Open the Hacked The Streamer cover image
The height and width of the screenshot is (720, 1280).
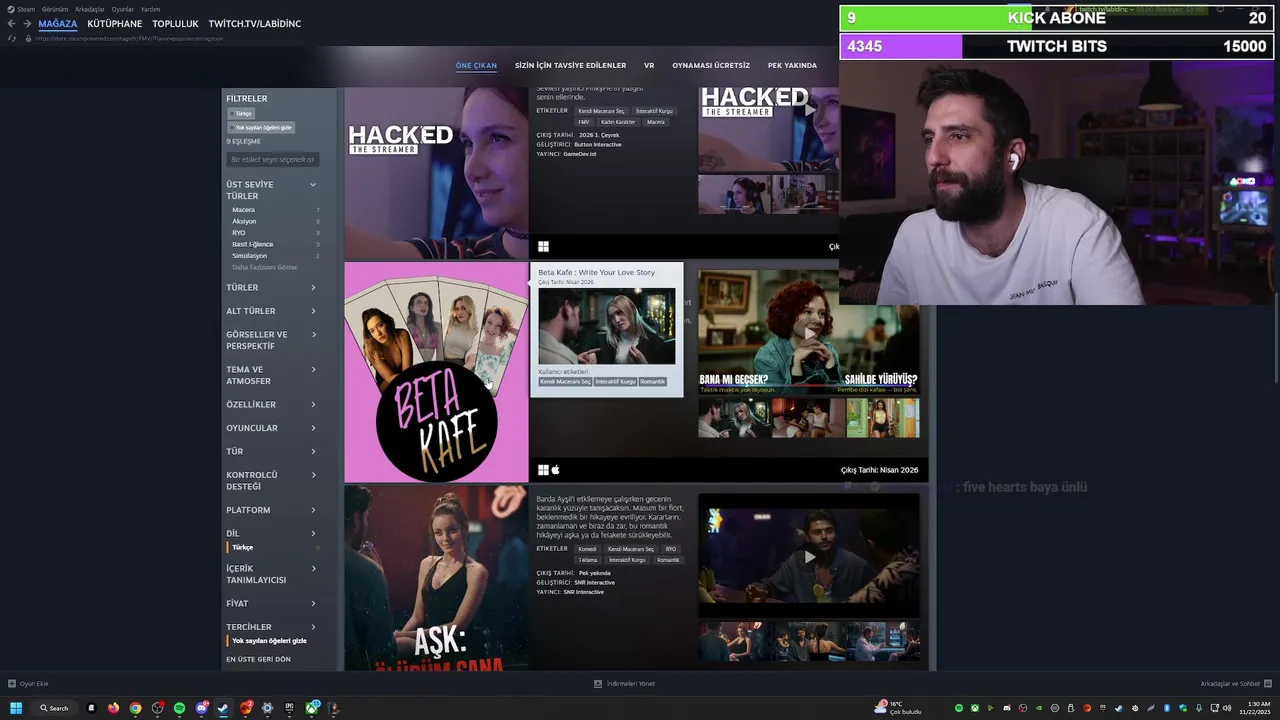click(x=436, y=172)
